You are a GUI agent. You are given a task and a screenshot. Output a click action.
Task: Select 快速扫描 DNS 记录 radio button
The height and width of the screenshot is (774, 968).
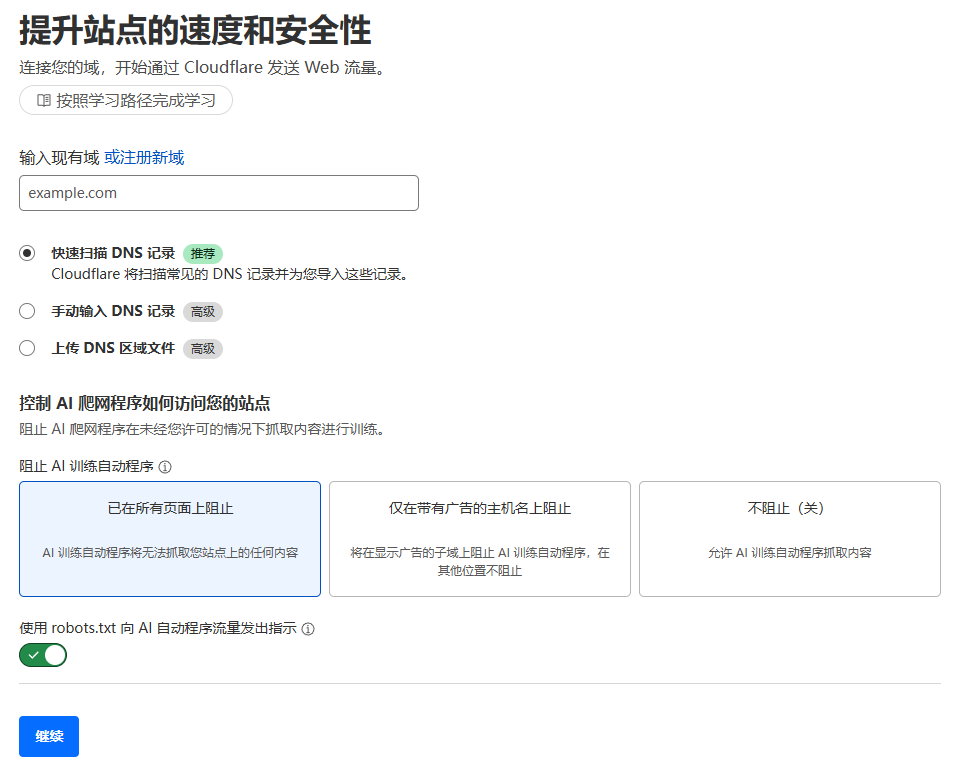click(x=27, y=253)
